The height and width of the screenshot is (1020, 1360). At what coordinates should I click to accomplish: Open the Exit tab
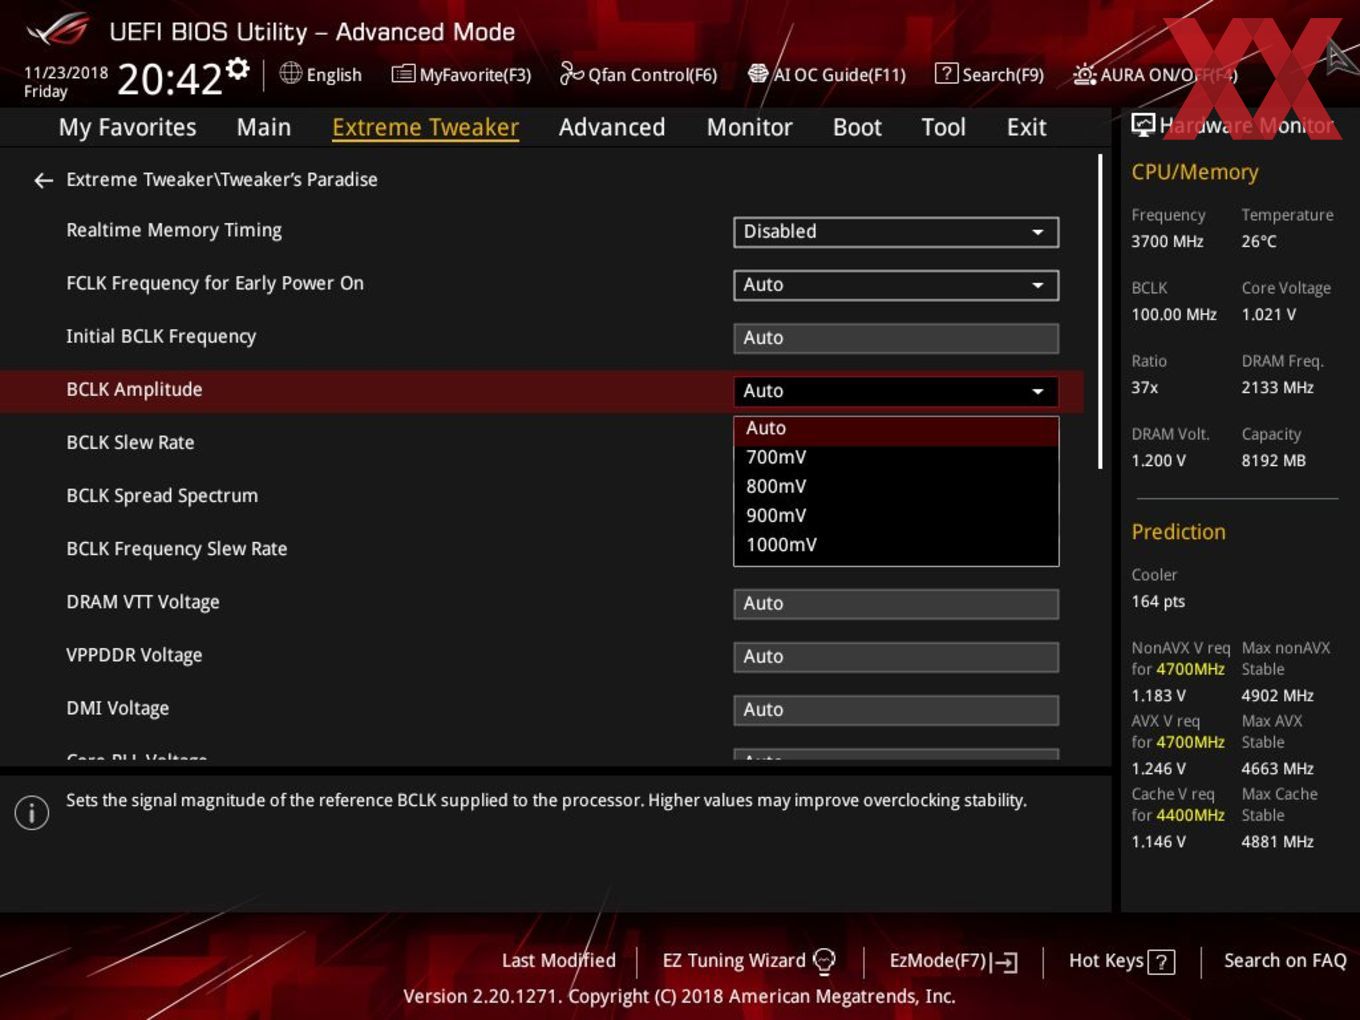click(1026, 127)
